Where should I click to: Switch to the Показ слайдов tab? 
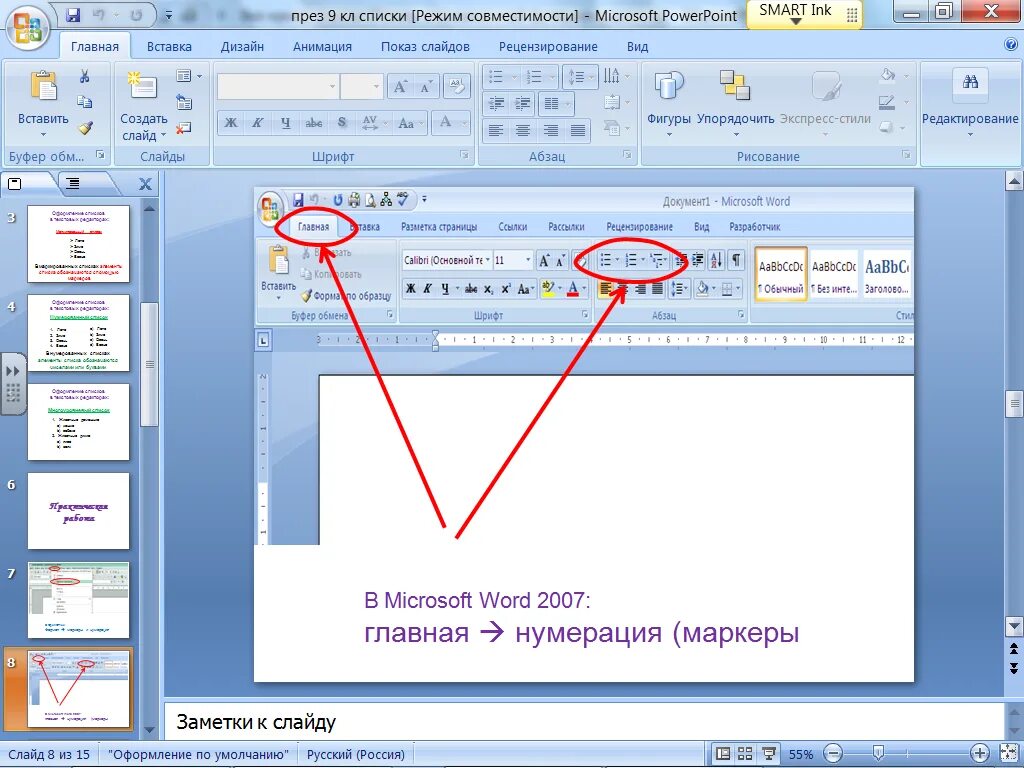click(x=425, y=46)
